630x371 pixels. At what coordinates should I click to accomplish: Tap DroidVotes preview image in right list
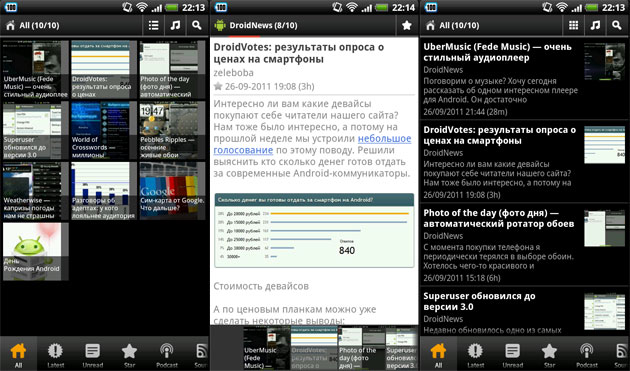click(605, 145)
